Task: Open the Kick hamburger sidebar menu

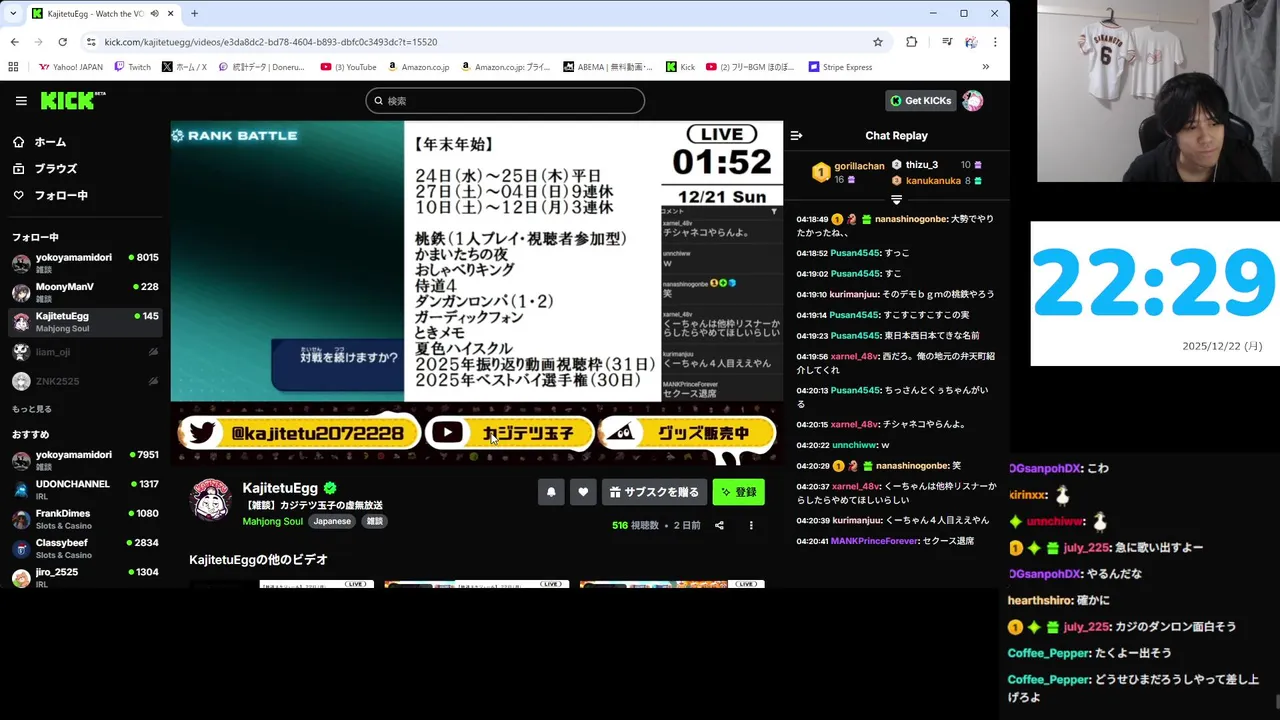Action: point(21,101)
